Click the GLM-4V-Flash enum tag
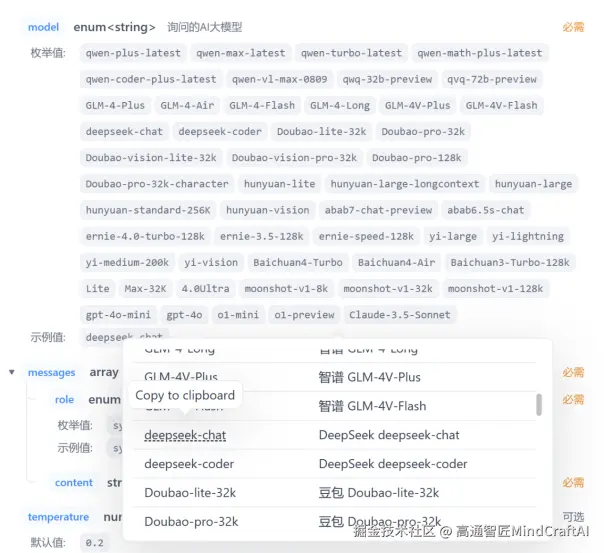This screenshot has height=553, width=604. click(502, 105)
